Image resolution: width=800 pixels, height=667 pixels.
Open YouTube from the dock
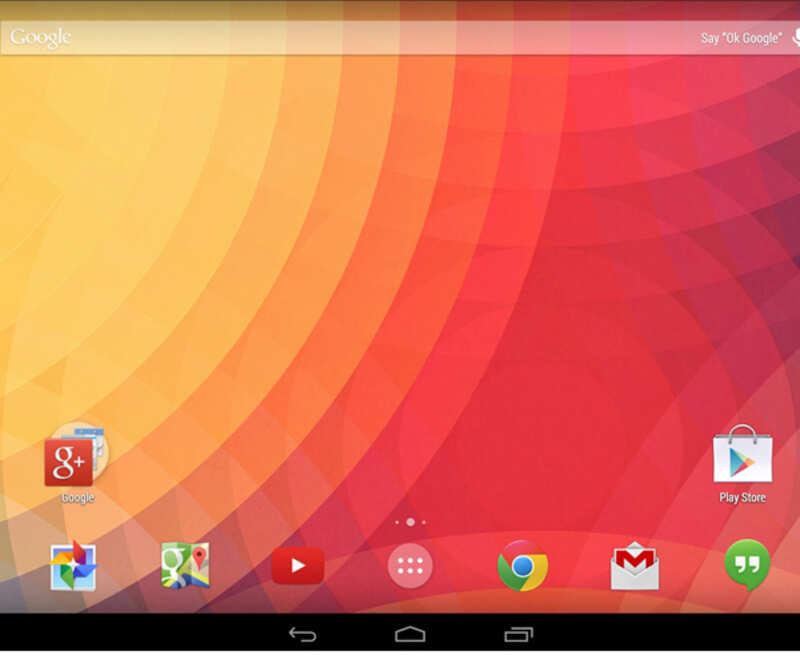[299, 564]
